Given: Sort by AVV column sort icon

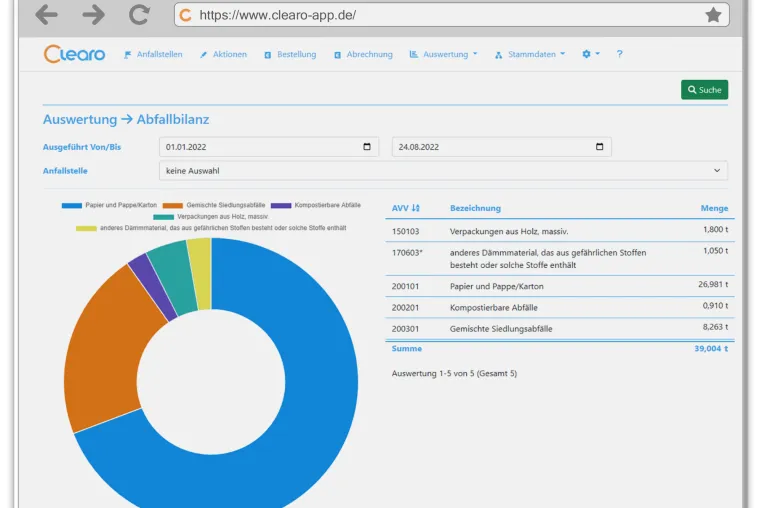Looking at the screenshot, I should coord(415,208).
